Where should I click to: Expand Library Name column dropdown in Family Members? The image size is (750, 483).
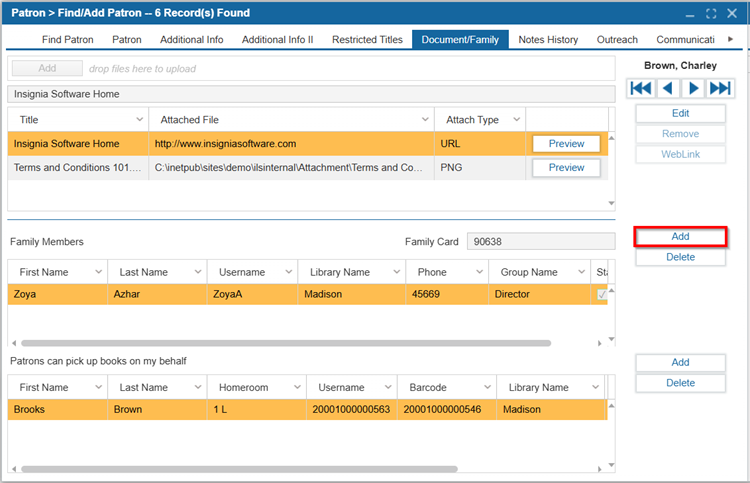[397, 272]
